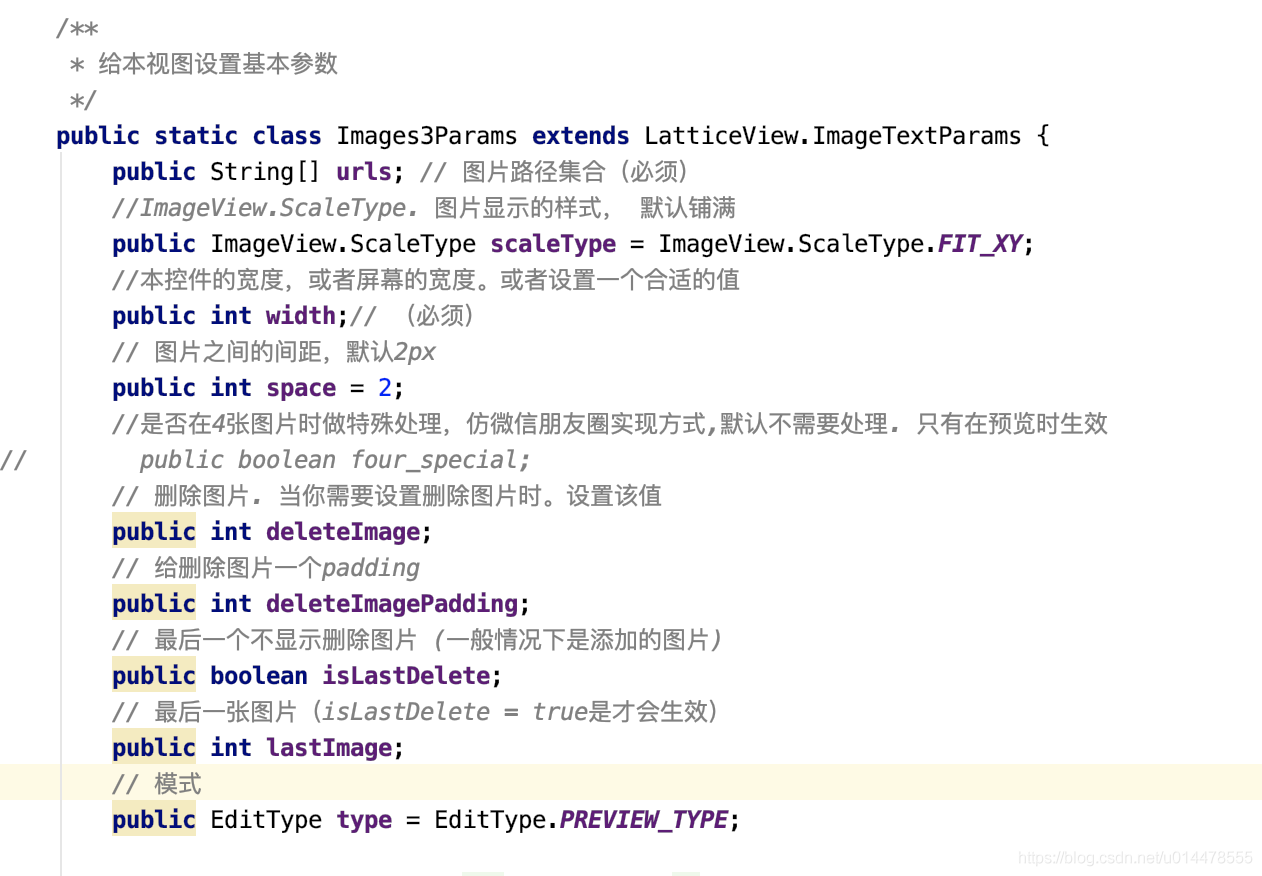
Task: Click the deleteImage field name
Action: [x=343, y=532]
